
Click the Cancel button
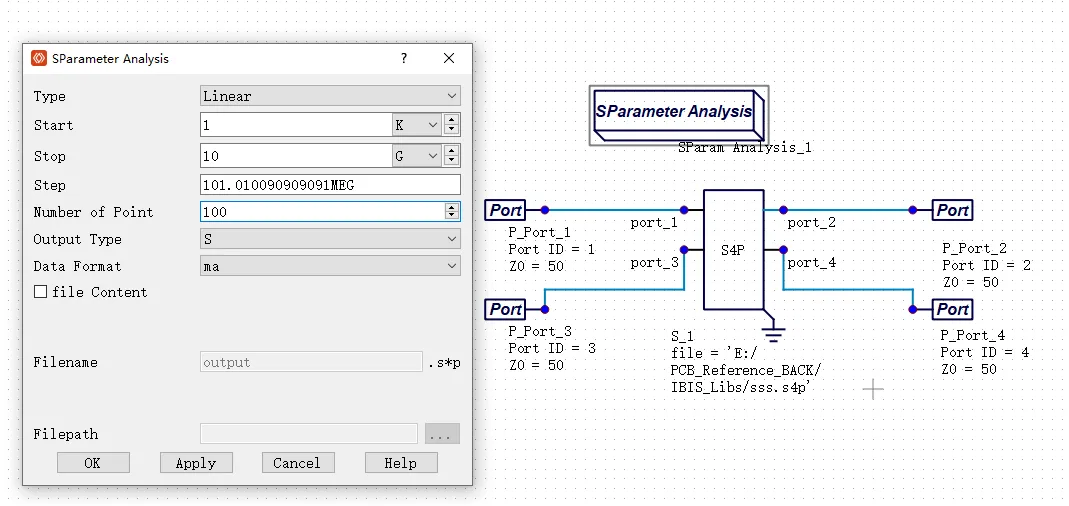(298, 462)
